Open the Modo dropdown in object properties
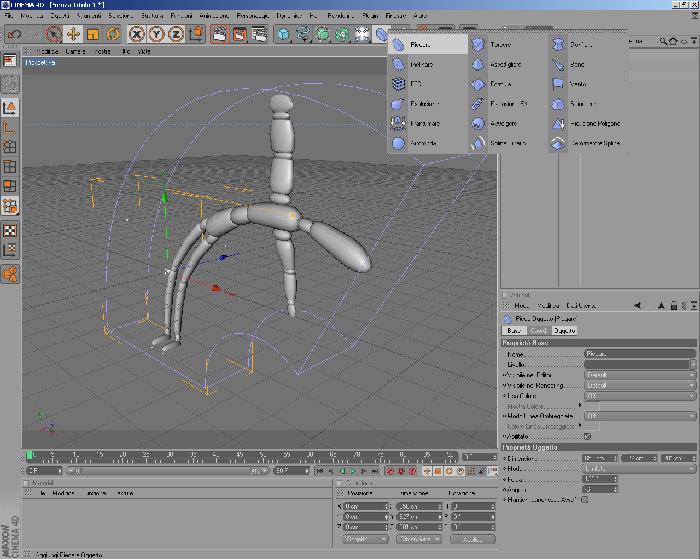The height and width of the screenshot is (560, 700). tap(638, 468)
